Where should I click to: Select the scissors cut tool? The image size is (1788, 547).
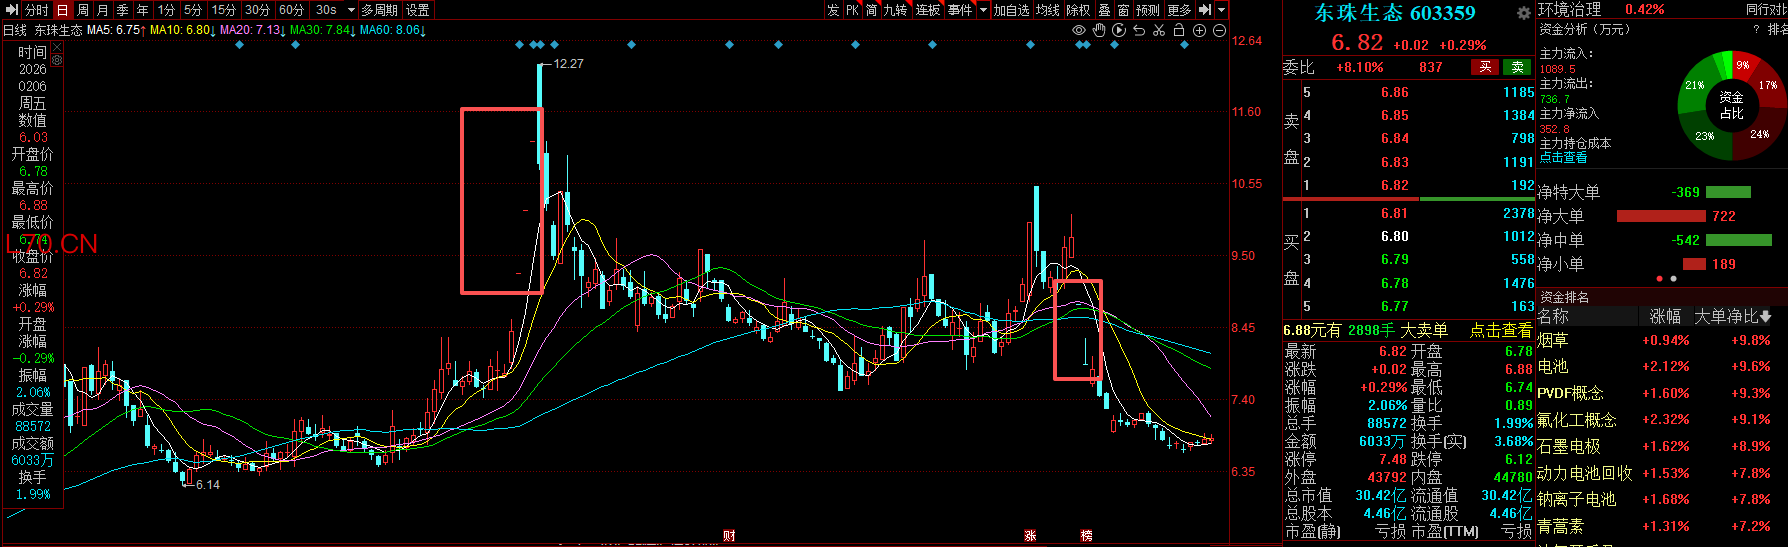point(1159,30)
